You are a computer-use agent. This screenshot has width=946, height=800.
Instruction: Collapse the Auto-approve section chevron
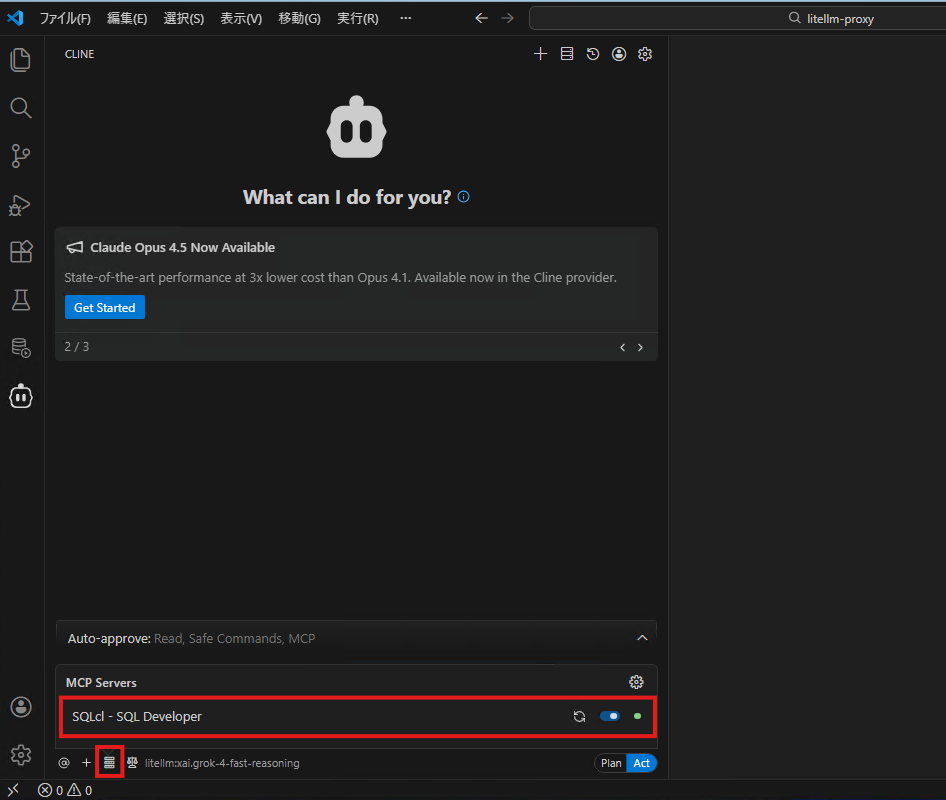[x=642, y=638]
